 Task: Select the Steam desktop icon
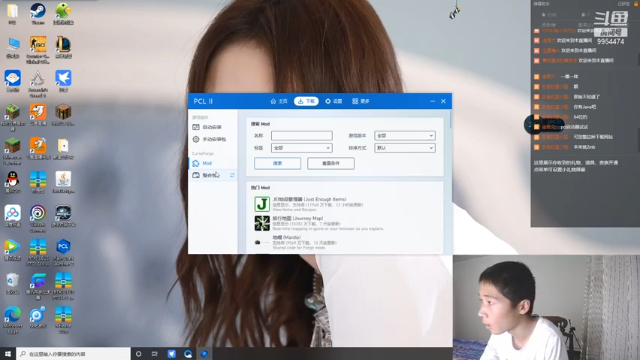(38, 13)
